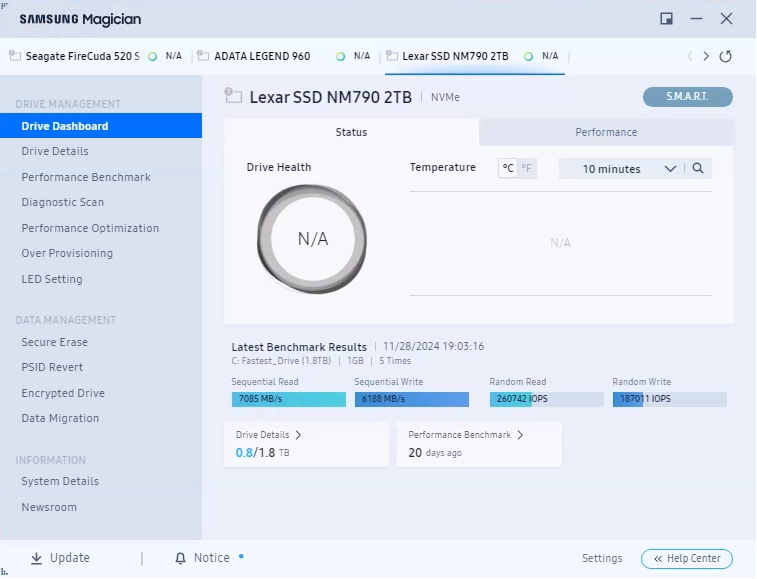Click the benchmark date 11/28/2024 19:03:16

pyautogui.click(x=434, y=346)
